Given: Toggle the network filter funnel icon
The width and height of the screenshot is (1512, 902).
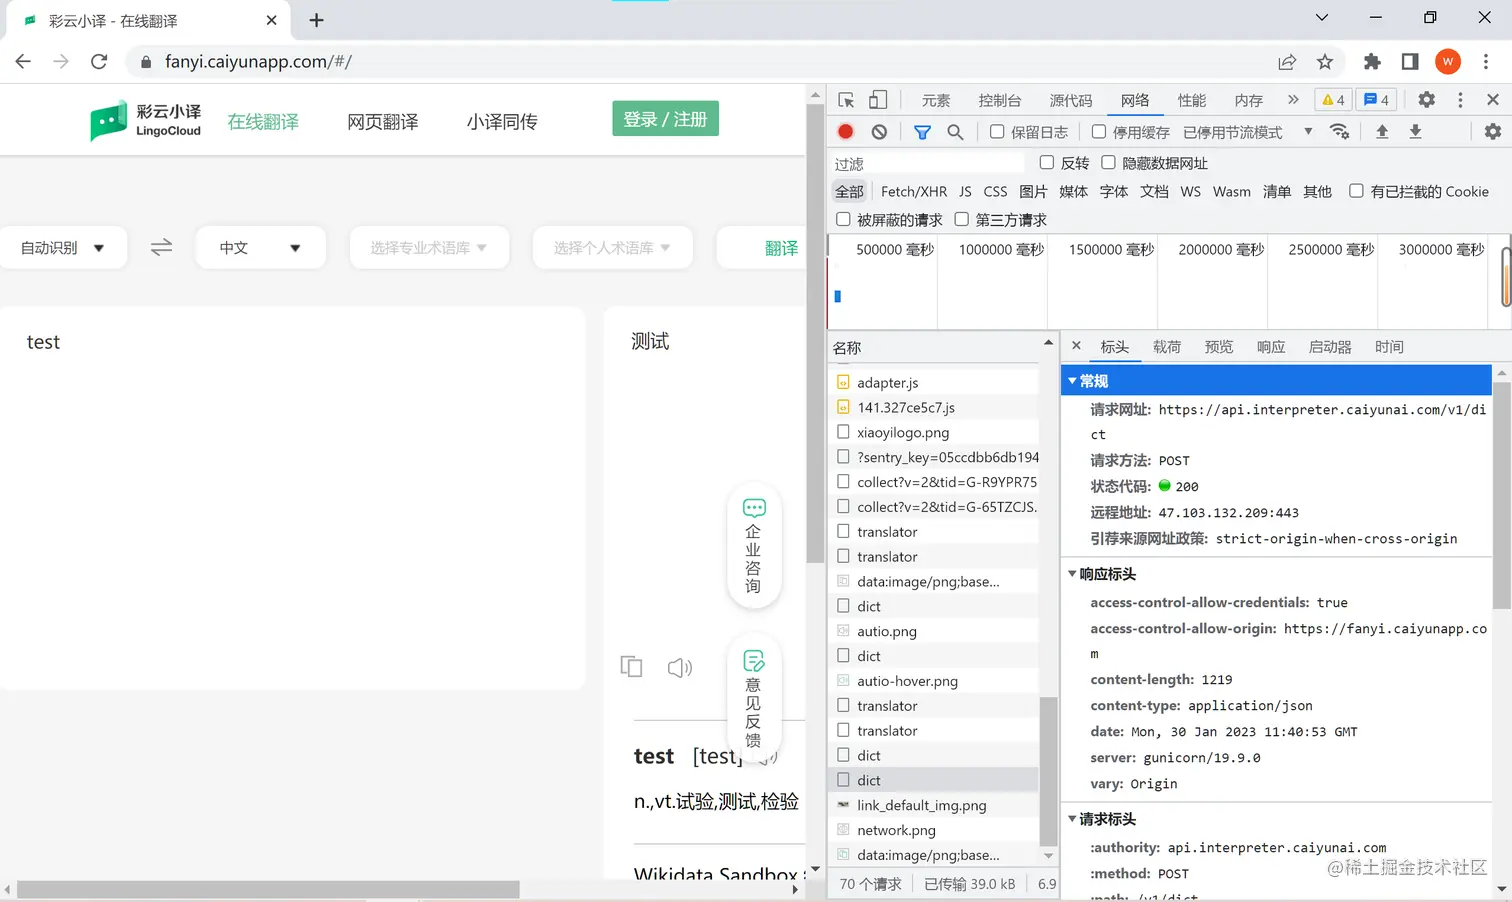Looking at the screenshot, I should point(922,132).
